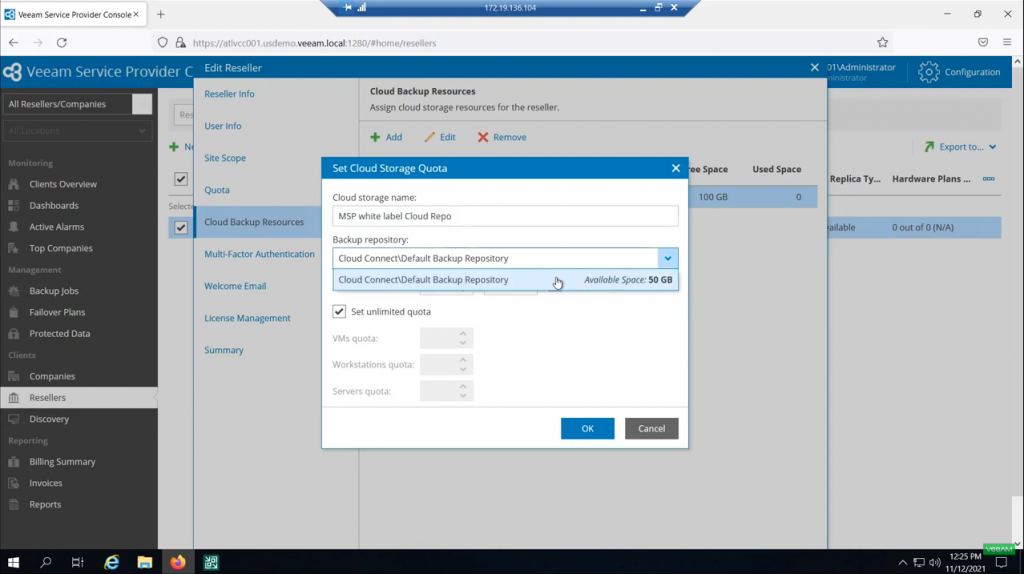Click the taskbar search icon
Screen dimensions: 1024x574
pyautogui.click(x=46, y=562)
